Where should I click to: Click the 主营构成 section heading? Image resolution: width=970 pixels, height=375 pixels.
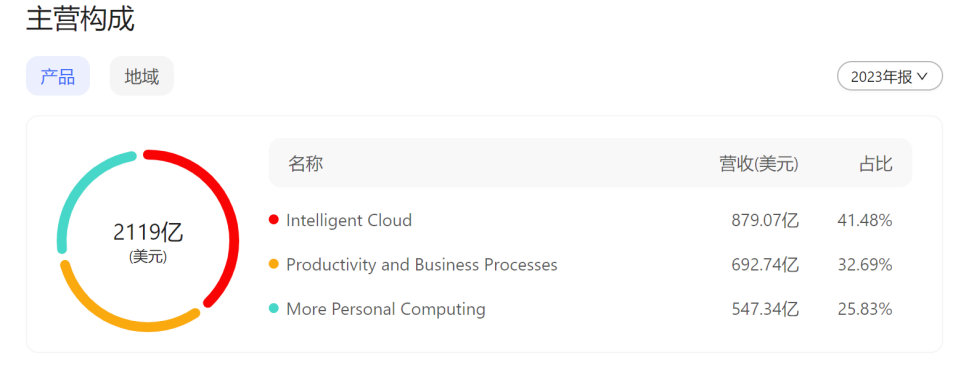coord(80,18)
